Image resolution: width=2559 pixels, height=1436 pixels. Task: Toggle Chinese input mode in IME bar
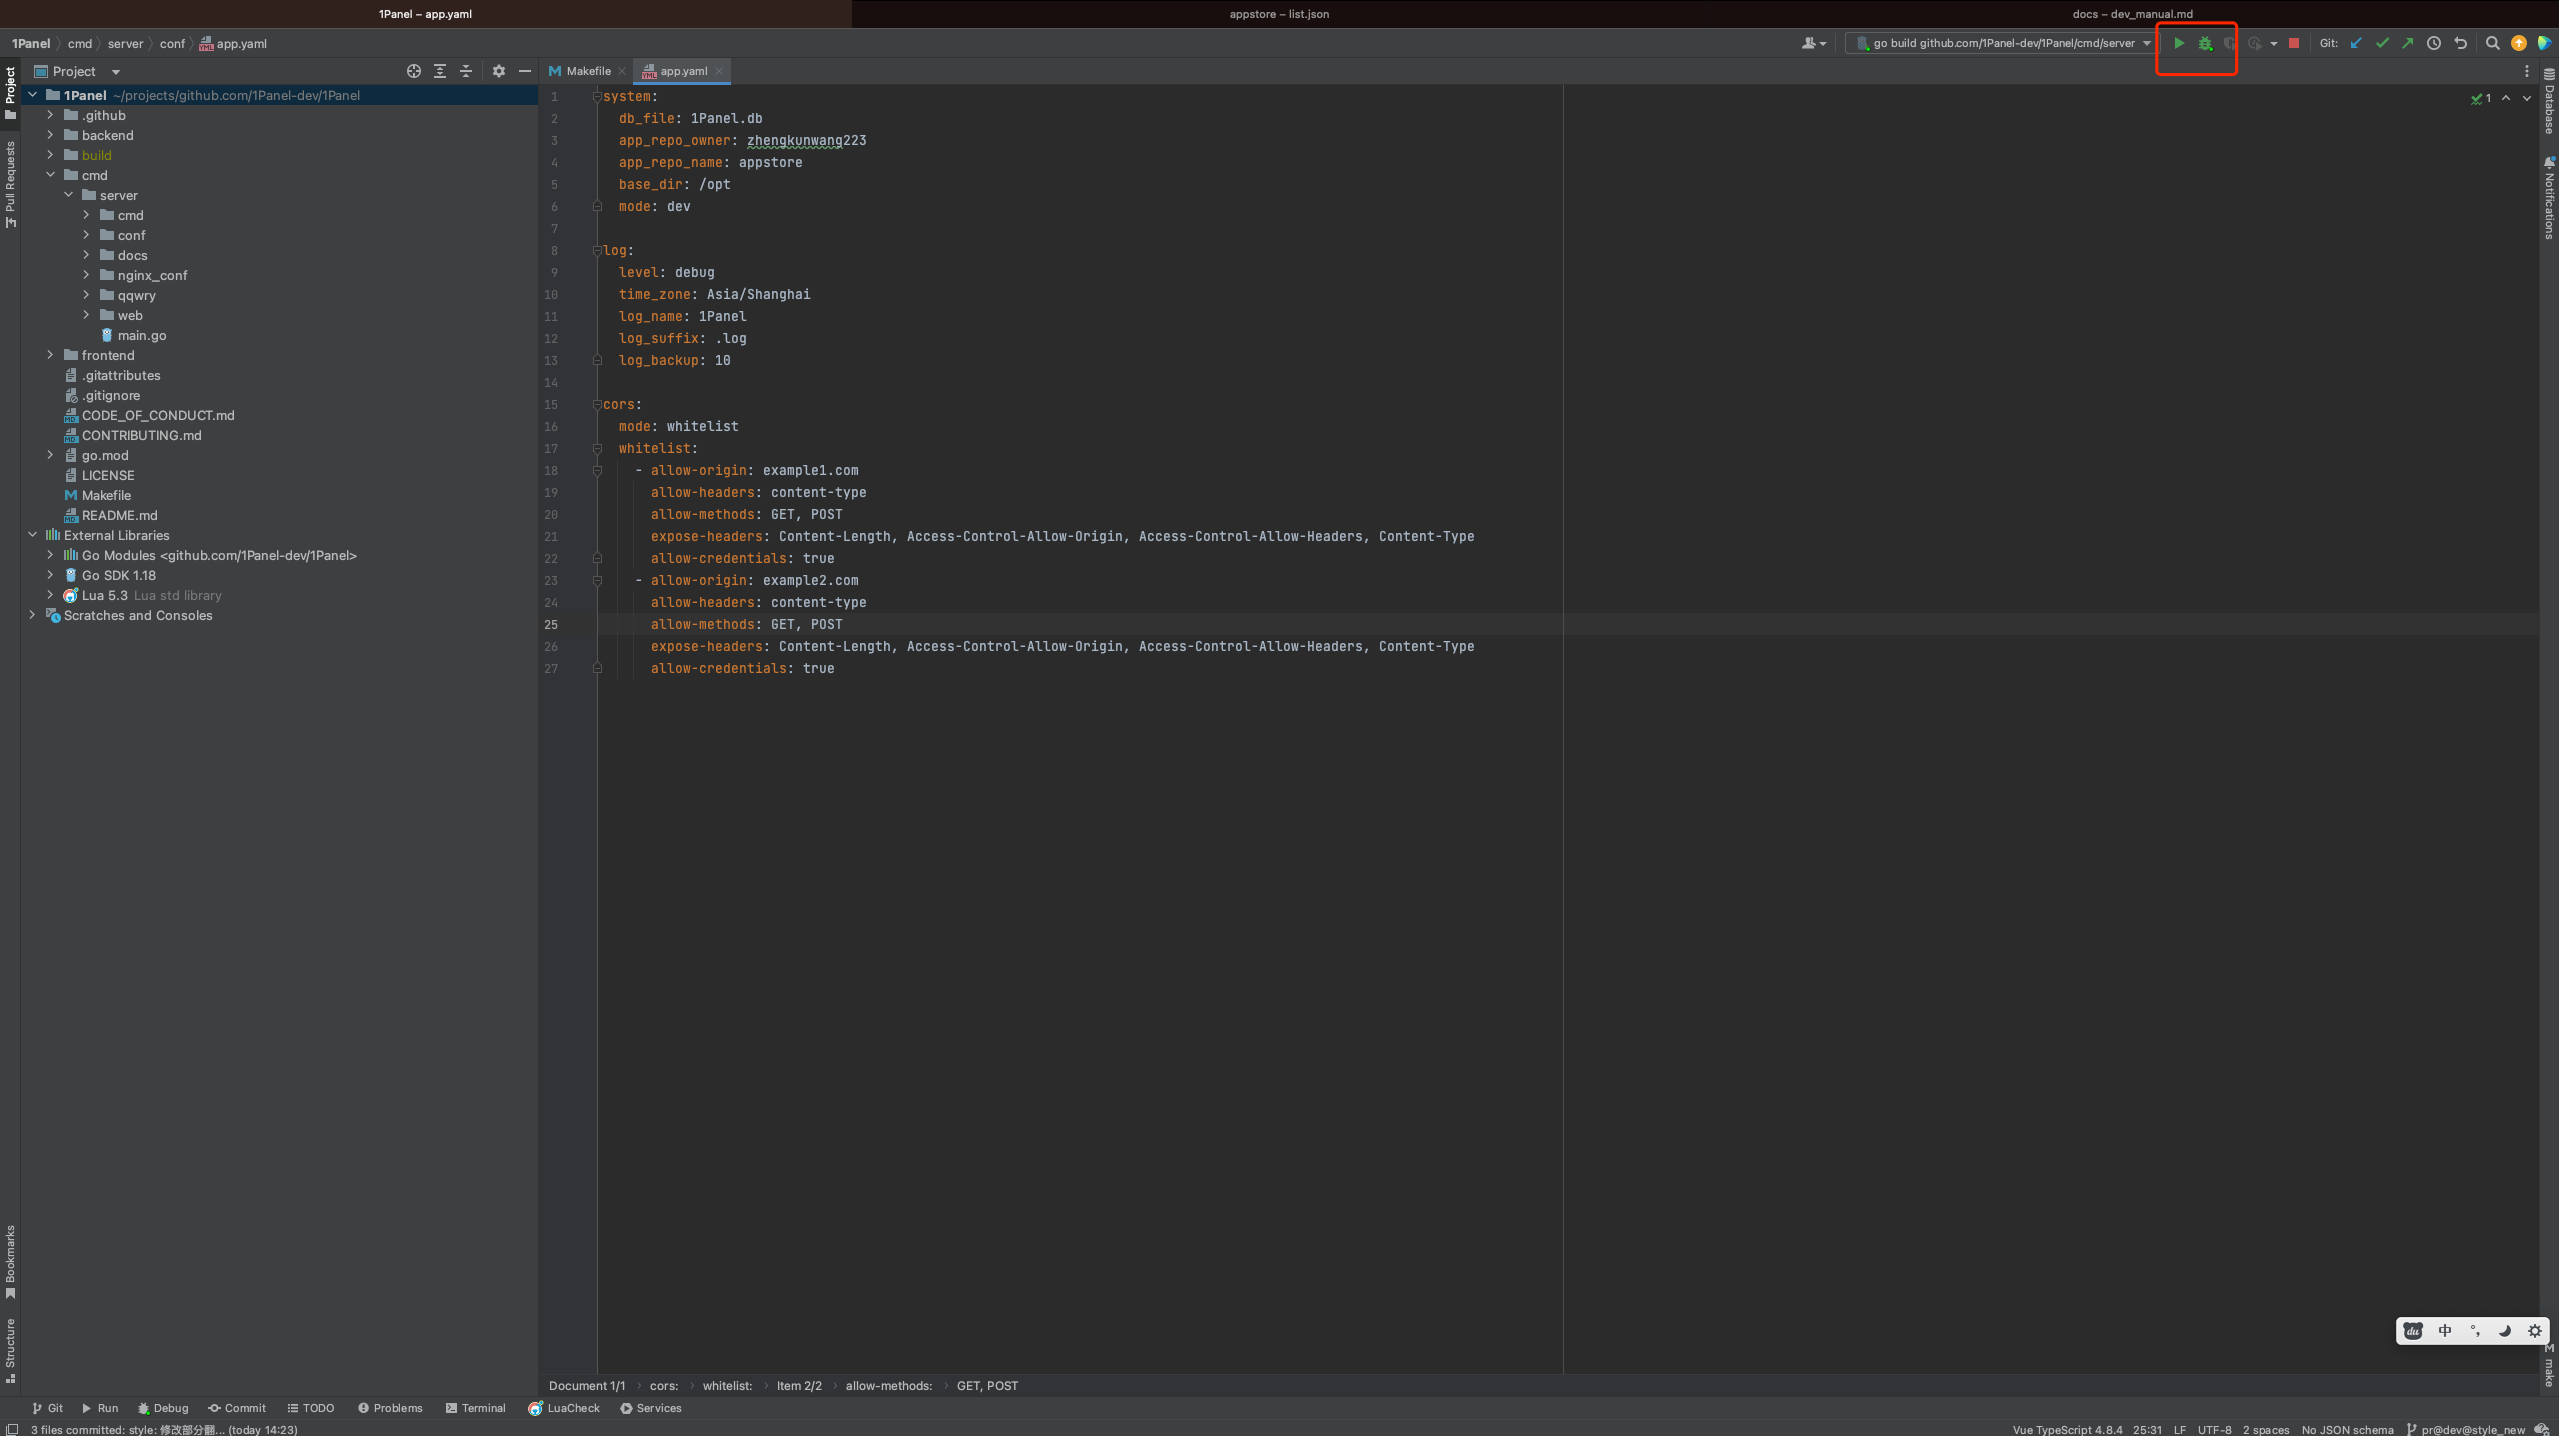coord(2444,1330)
